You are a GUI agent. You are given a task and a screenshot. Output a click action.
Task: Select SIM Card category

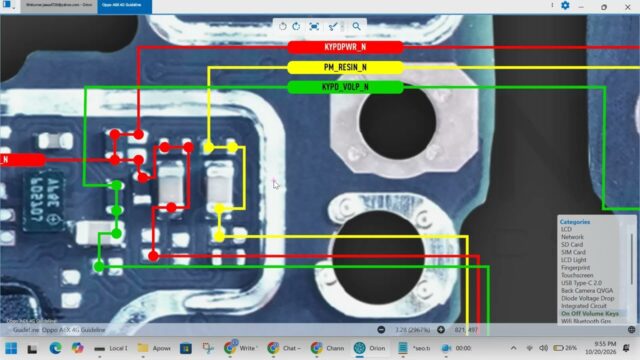pyautogui.click(x=573, y=252)
